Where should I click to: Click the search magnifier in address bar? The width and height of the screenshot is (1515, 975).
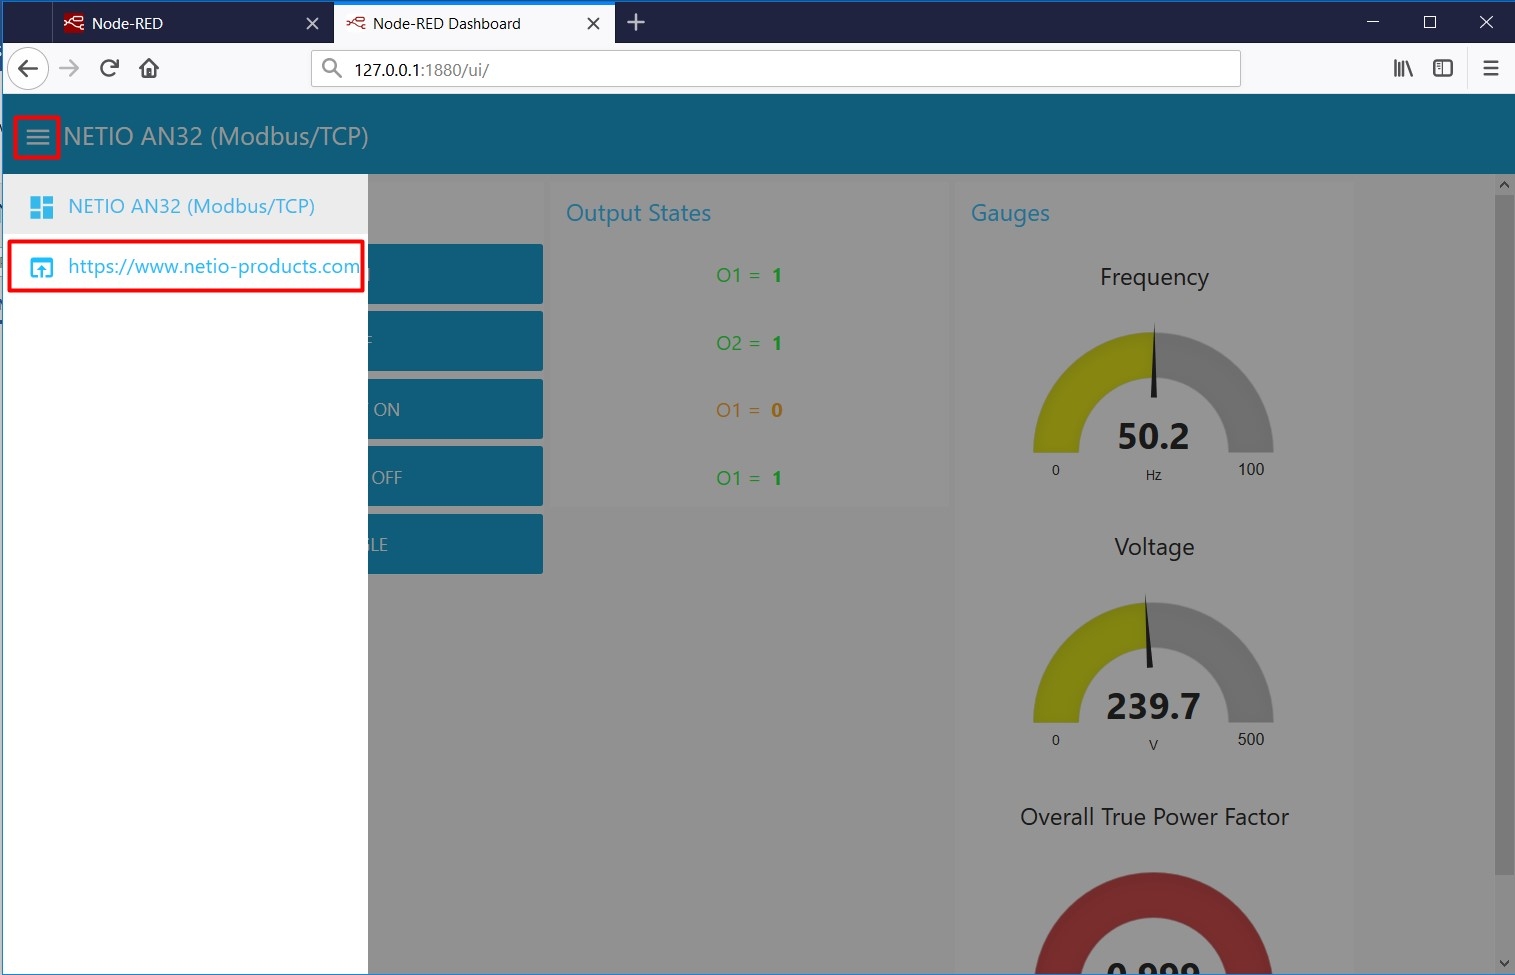pos(331,69)
